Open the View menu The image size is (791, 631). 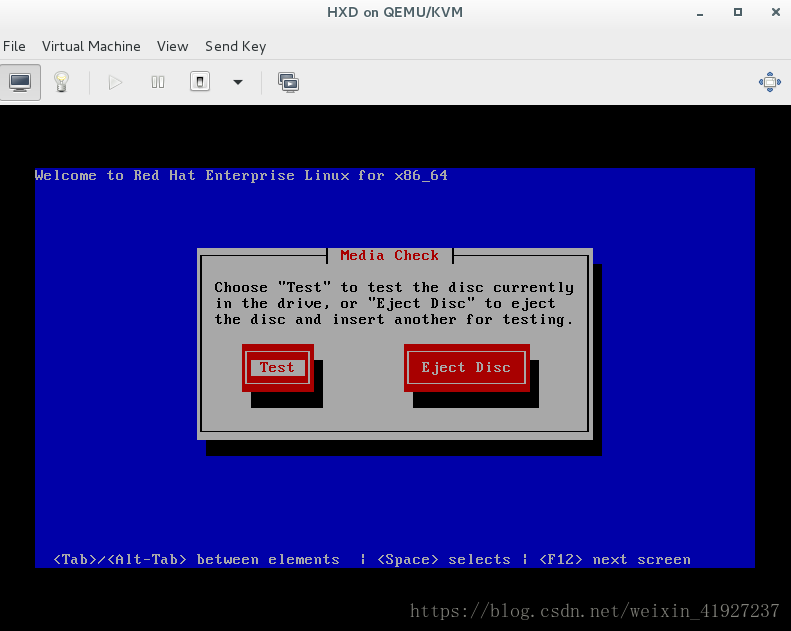pyautogui.click(x=173, y=46)
